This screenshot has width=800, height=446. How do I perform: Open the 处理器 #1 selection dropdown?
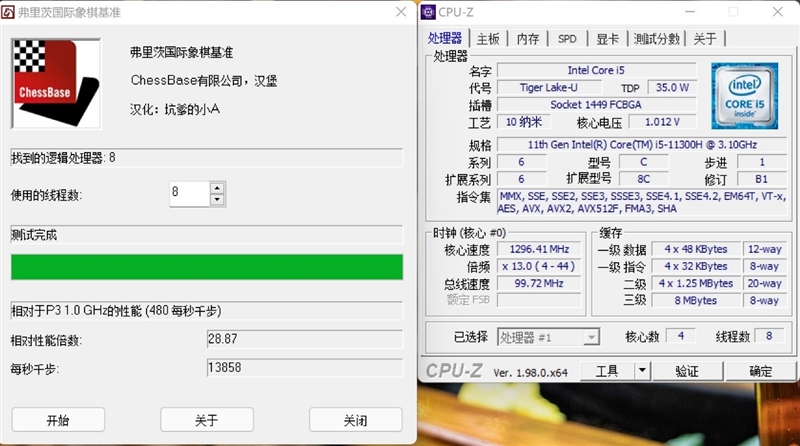point(548,337)
